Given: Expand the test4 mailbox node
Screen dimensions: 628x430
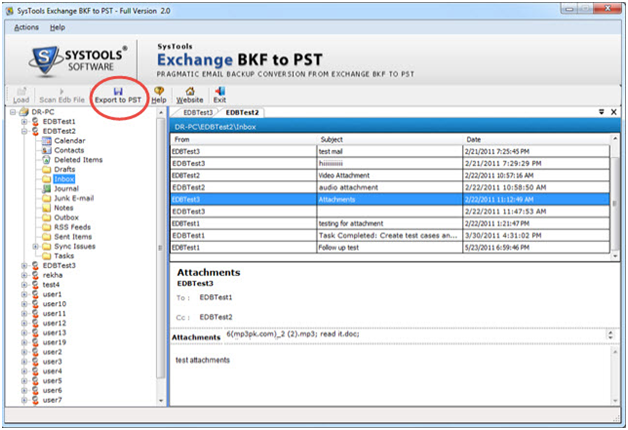Looking at the screenshot, I should coord(24,285).
